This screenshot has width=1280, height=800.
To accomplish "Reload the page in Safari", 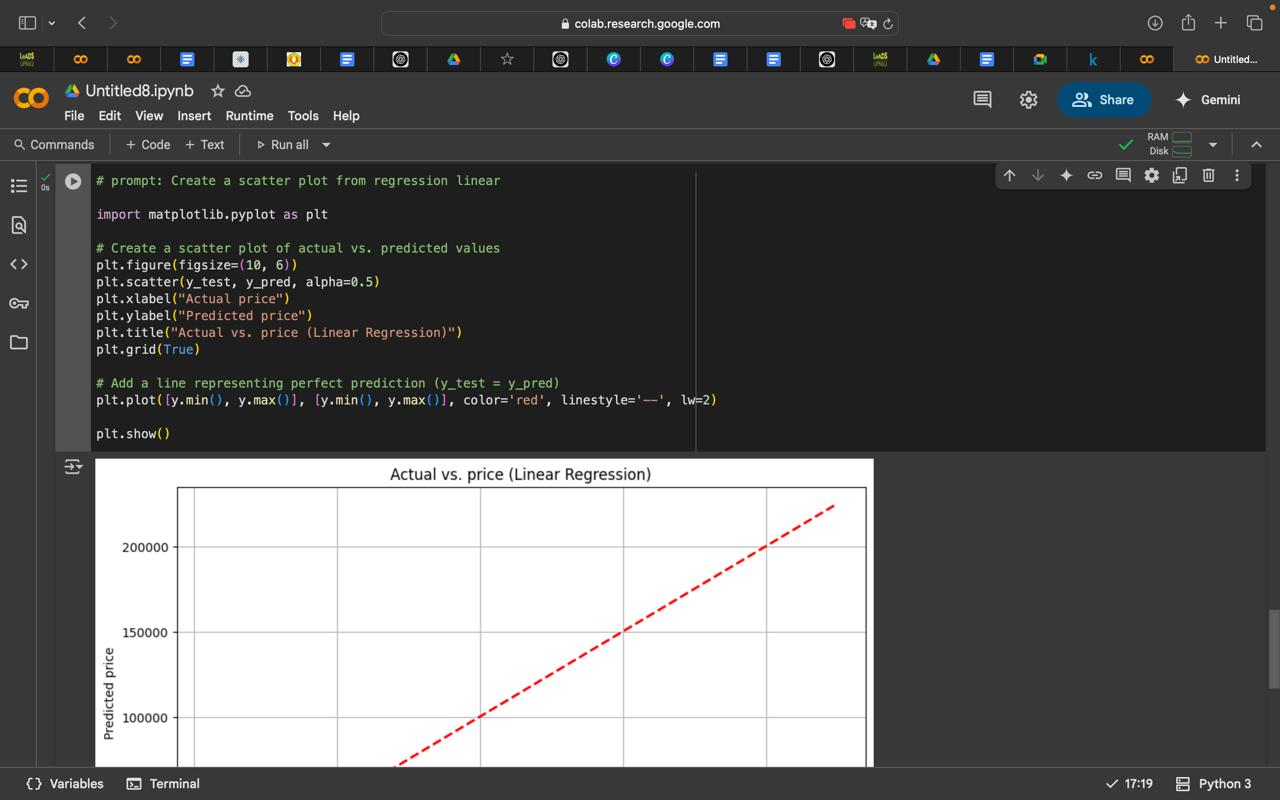I will click(888, 24).
